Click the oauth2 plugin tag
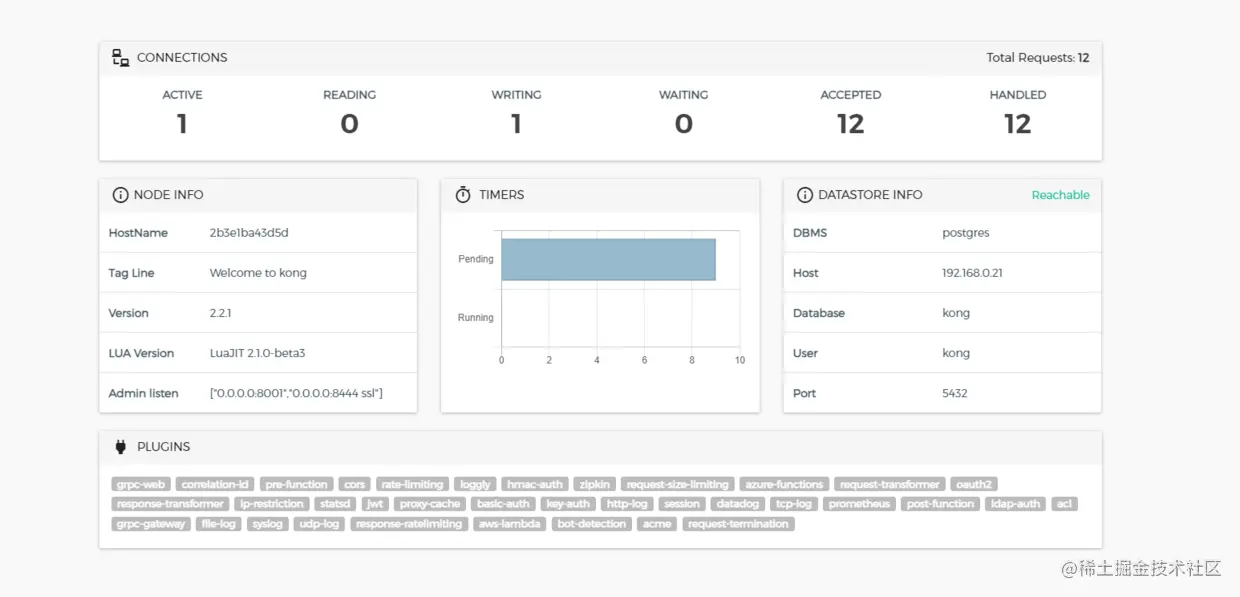This screenshot has width=1240, height=597. [974, 484]
